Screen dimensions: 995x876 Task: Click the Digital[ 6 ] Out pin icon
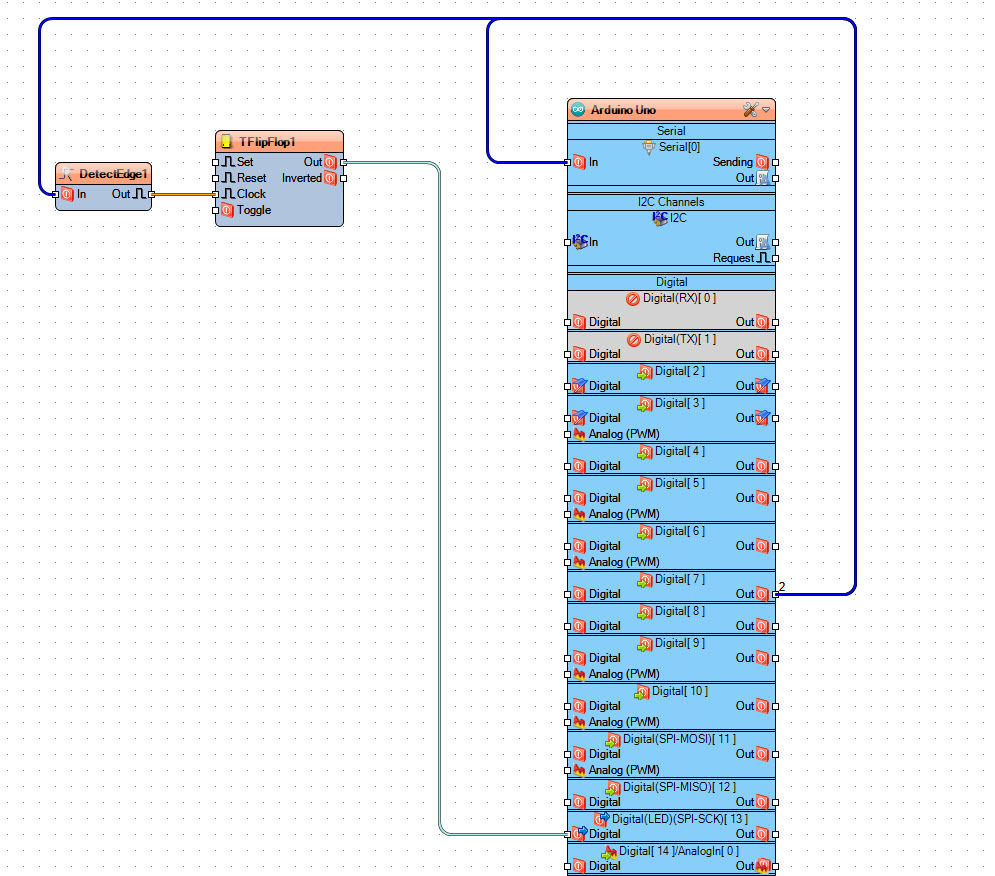pos(762,547)
